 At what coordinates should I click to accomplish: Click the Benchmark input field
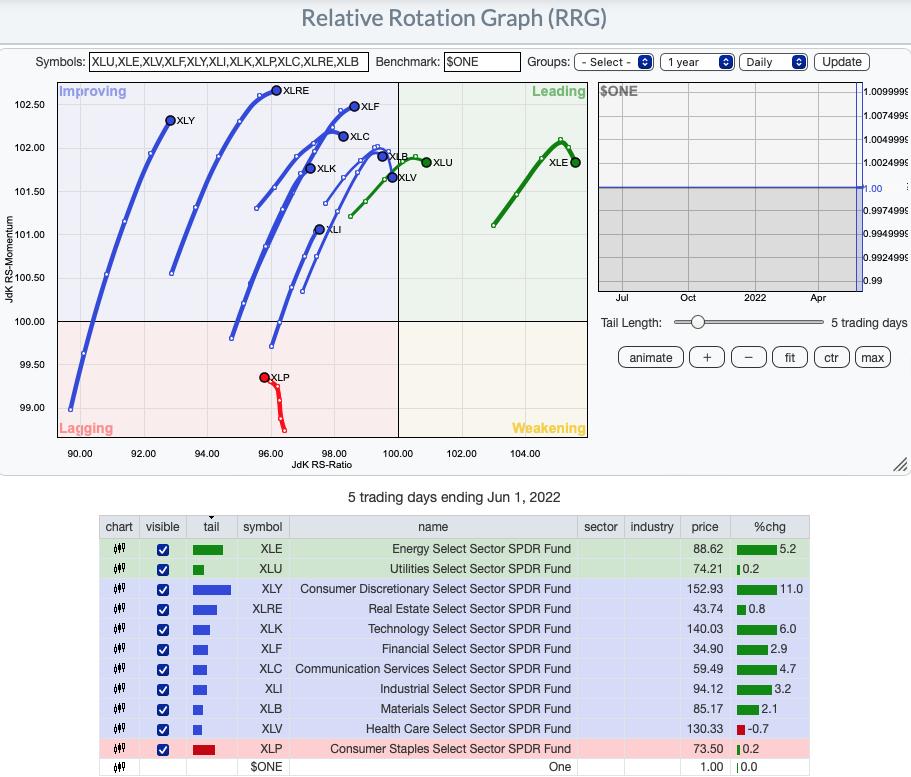click(x=482, y=62)
